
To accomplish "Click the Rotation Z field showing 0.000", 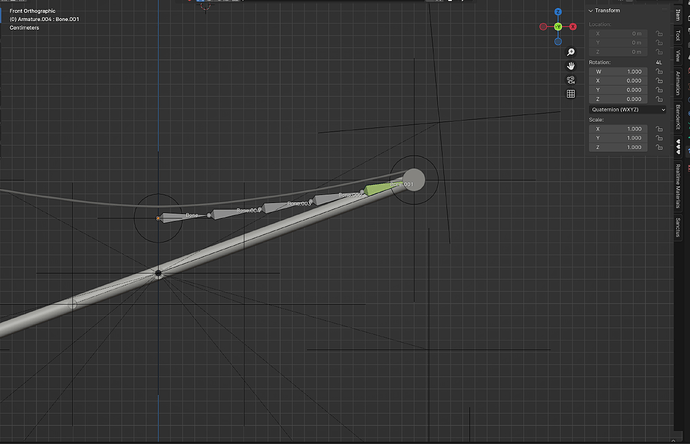I will coord(618,99).
